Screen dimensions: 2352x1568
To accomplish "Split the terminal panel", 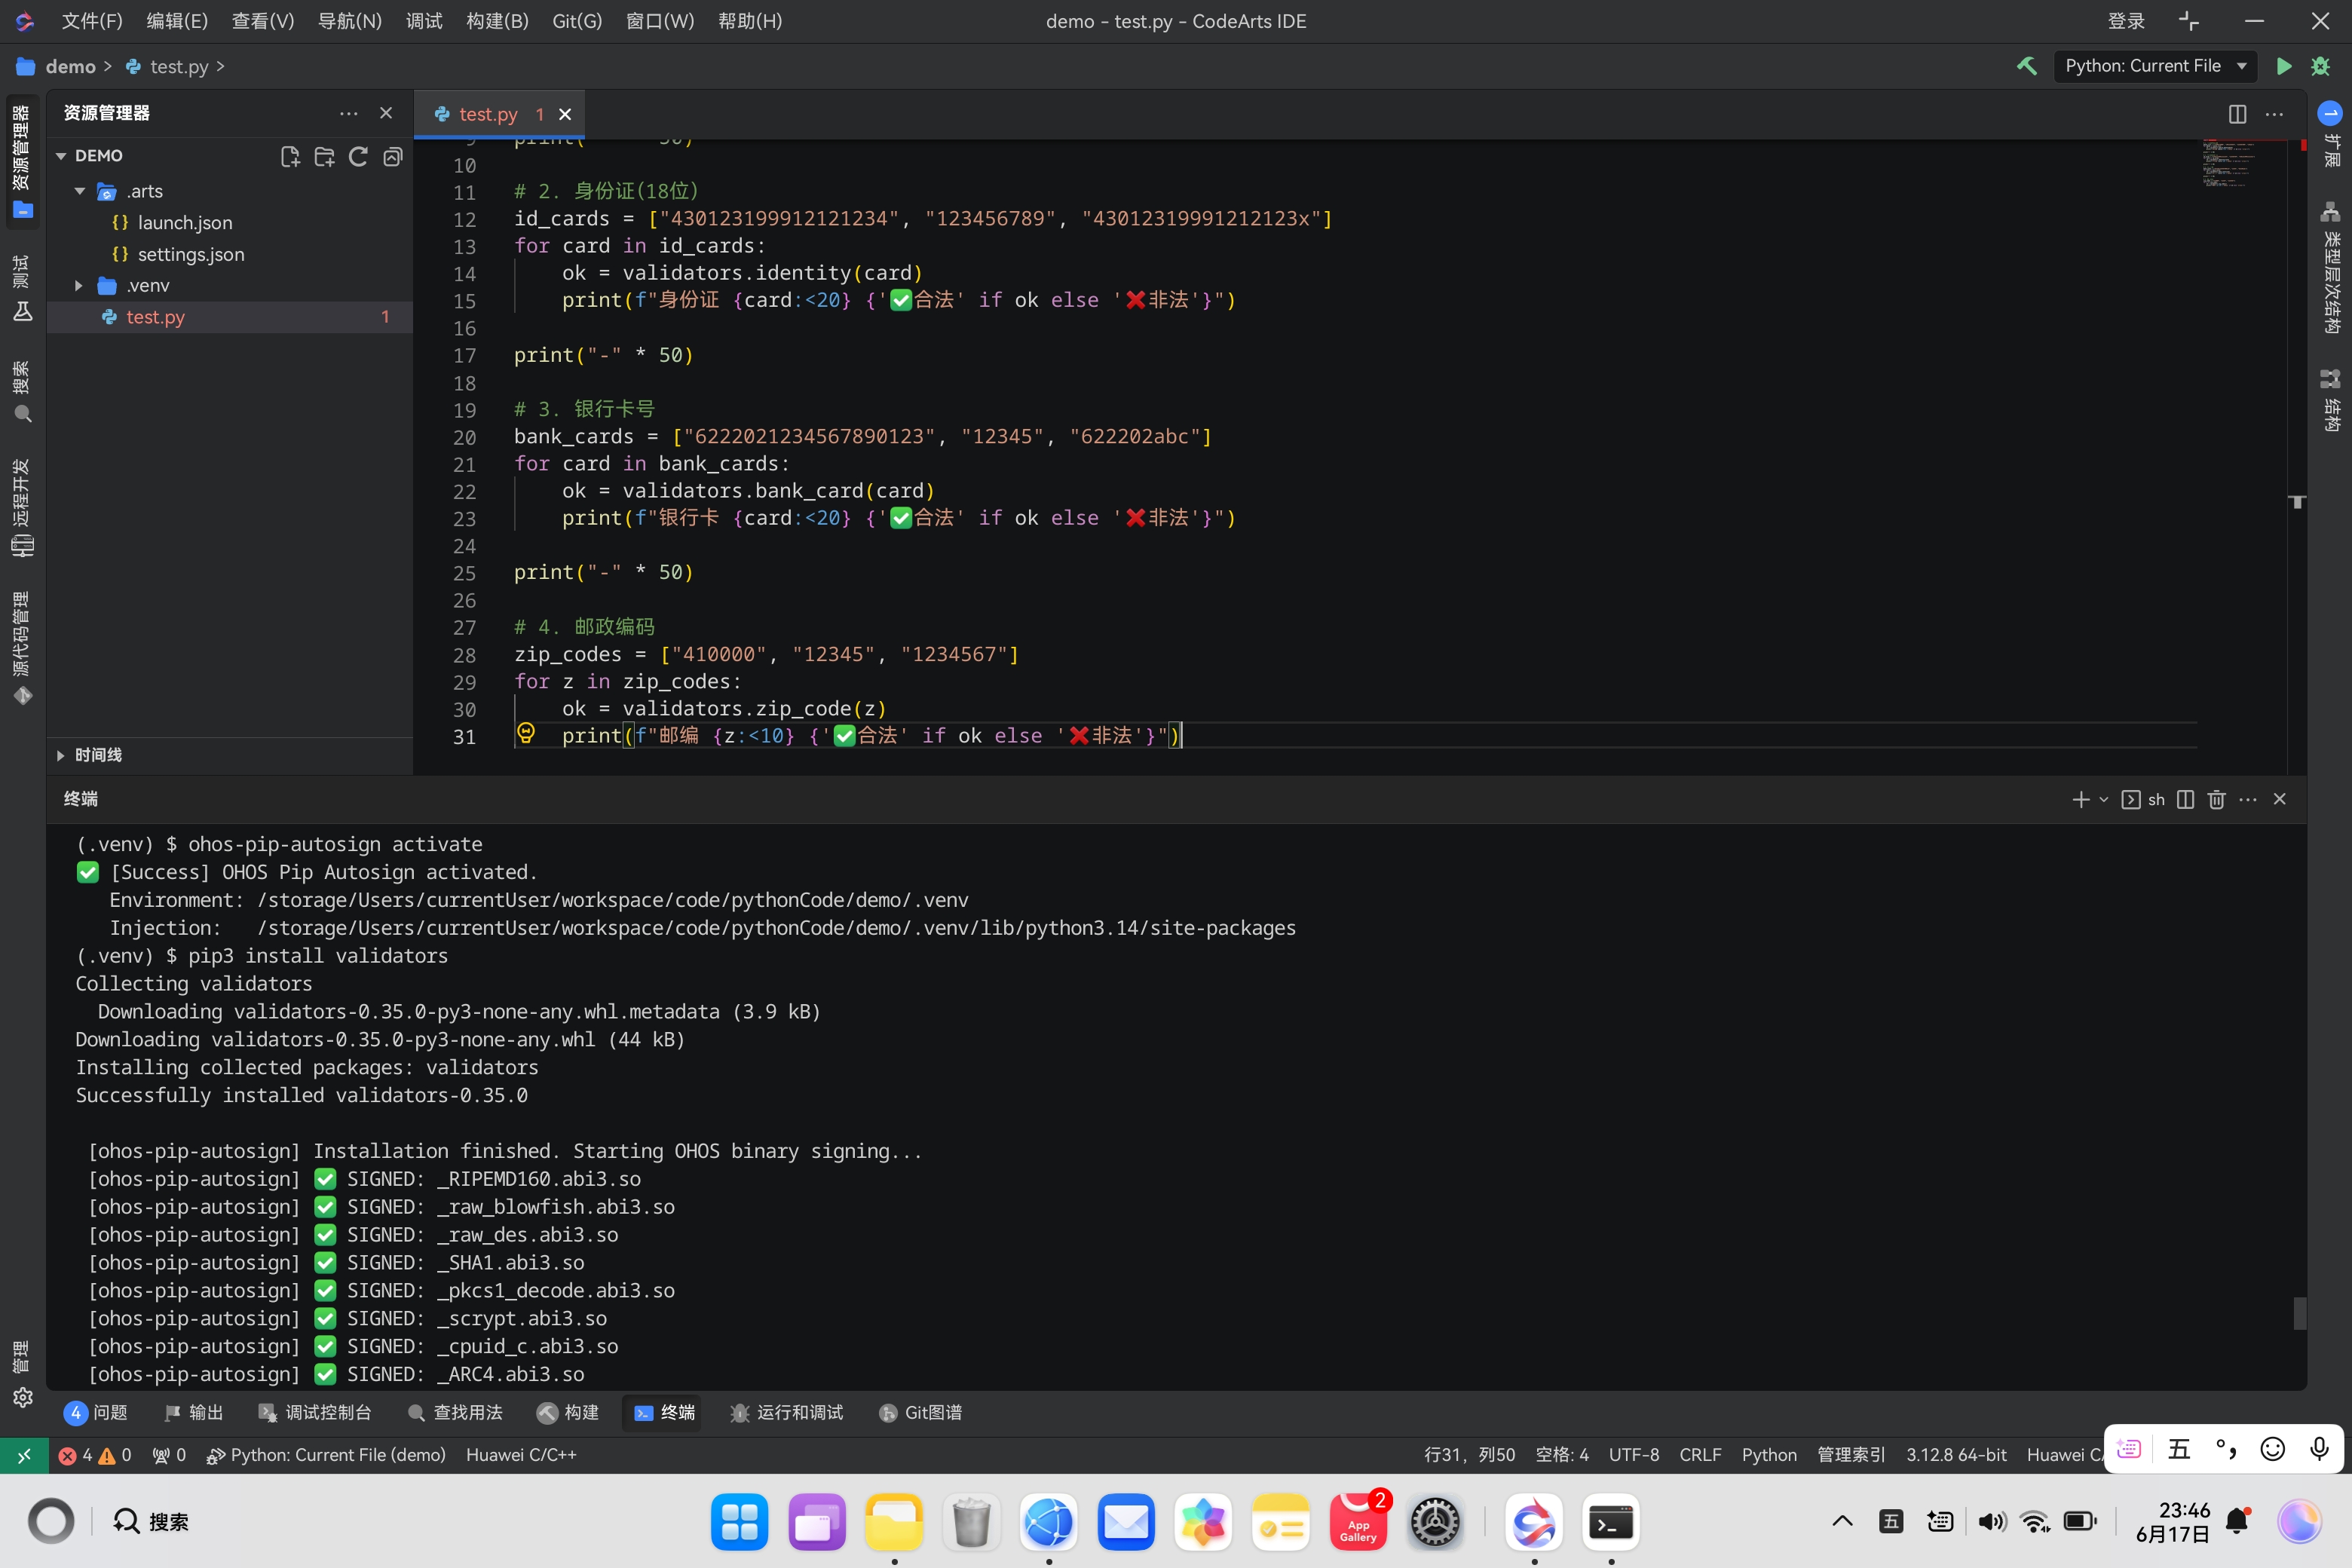I will pyautogui.click(x=2185, y=799).
